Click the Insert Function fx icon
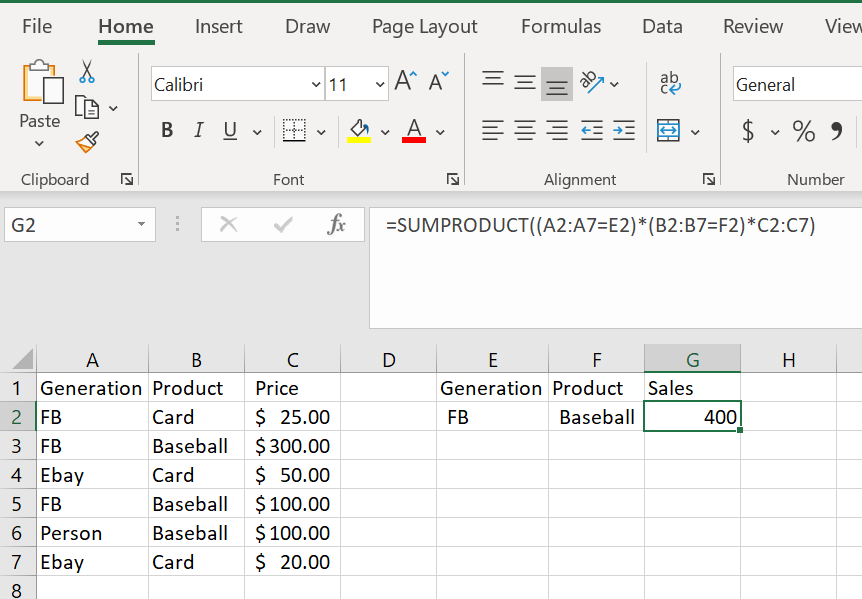 (x=337, y=225)
